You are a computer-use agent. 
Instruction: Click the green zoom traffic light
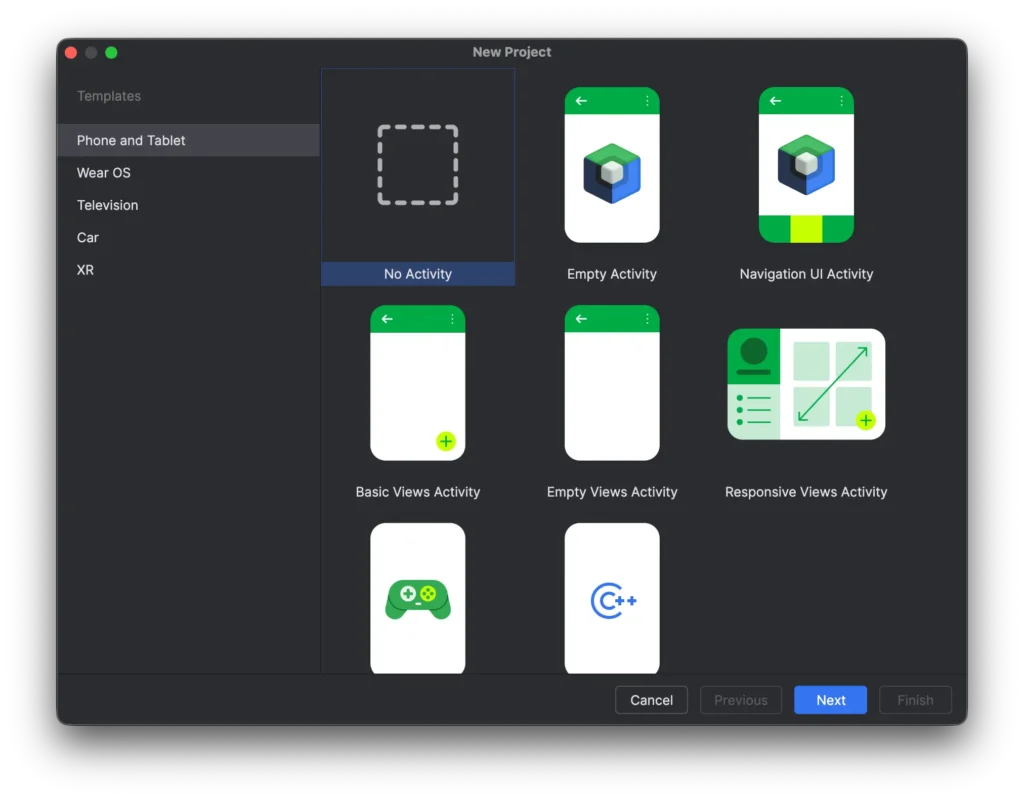tap(112, 52)
